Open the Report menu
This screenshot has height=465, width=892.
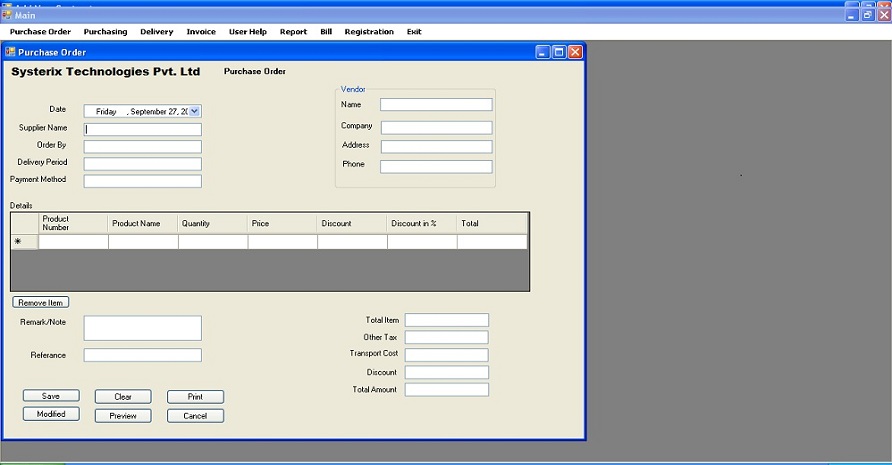[293, 32]
